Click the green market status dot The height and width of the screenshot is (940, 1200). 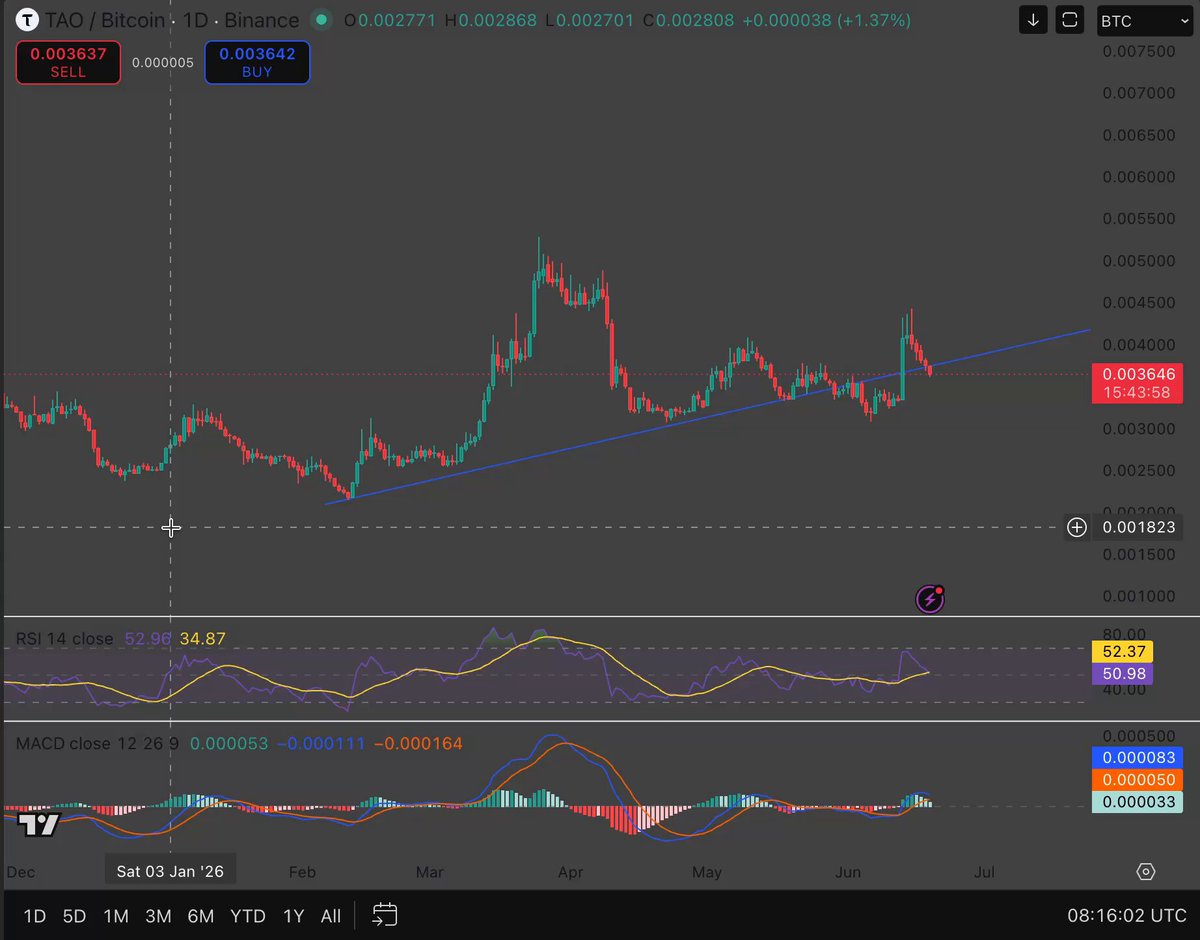tap(320, 20)
